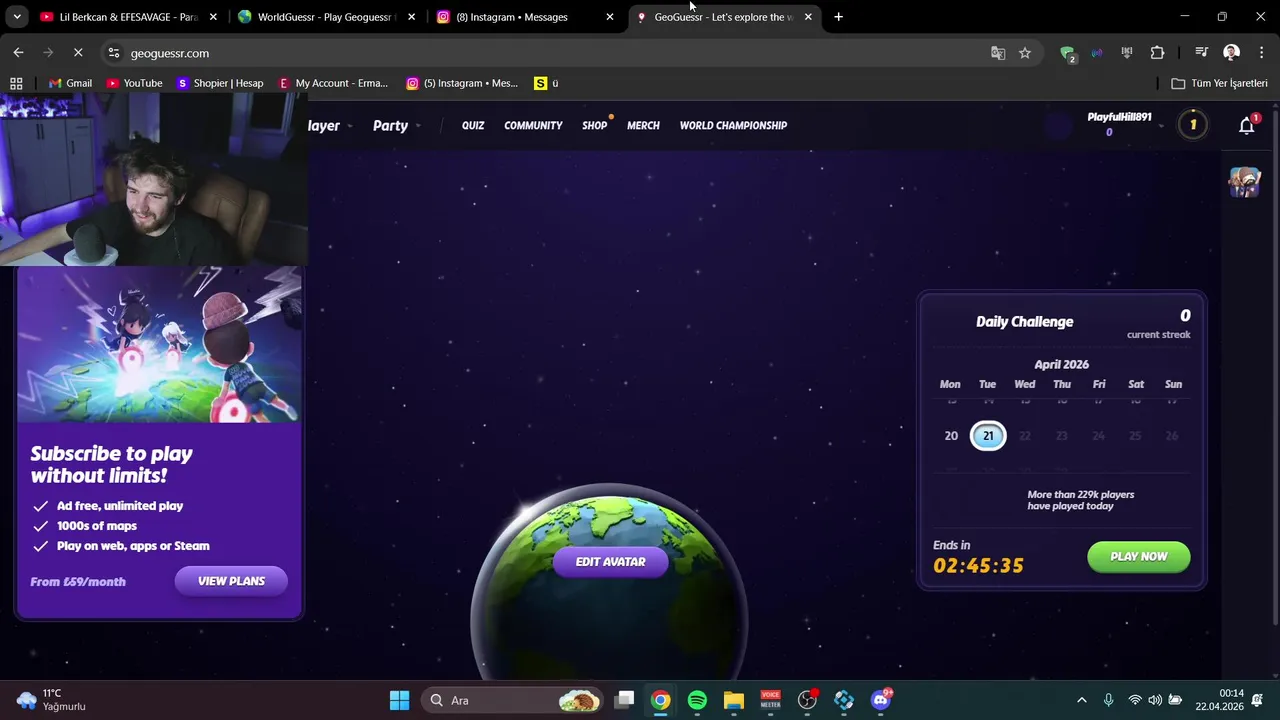The height and width of the screenshot is (720, 1280).
Task: Open the SHOP menu item
Action: (x=595, y=125)
